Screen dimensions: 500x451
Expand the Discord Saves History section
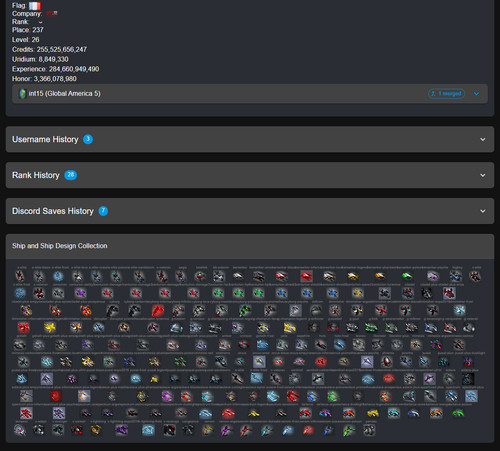coord(250,211)
